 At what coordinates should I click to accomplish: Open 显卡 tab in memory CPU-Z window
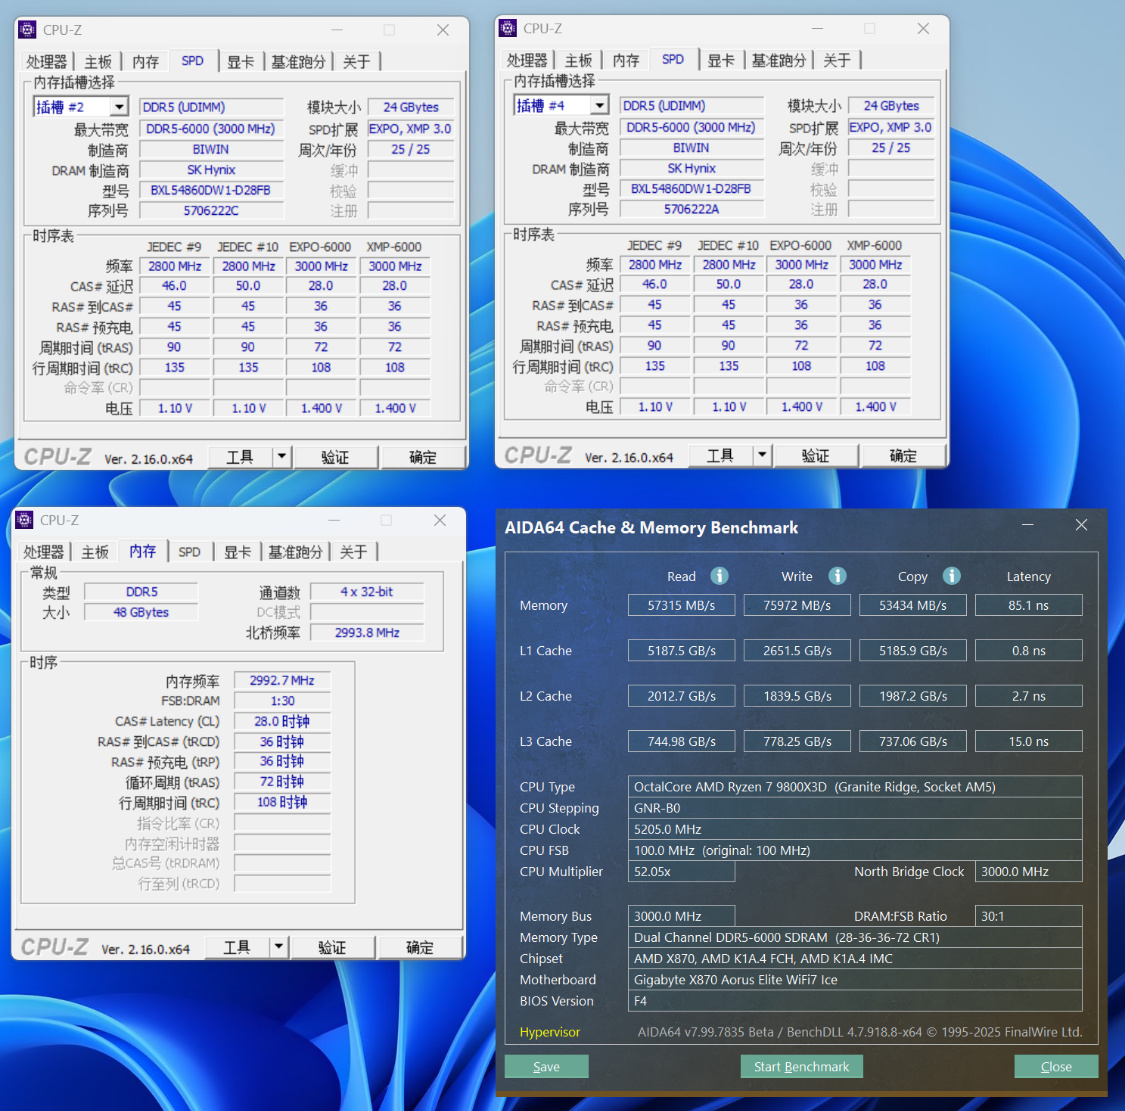[237, 552]
